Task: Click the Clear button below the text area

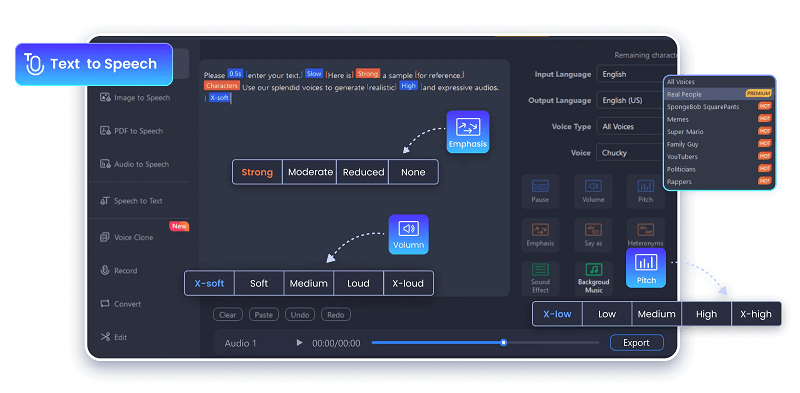Action: coord(228,315)
